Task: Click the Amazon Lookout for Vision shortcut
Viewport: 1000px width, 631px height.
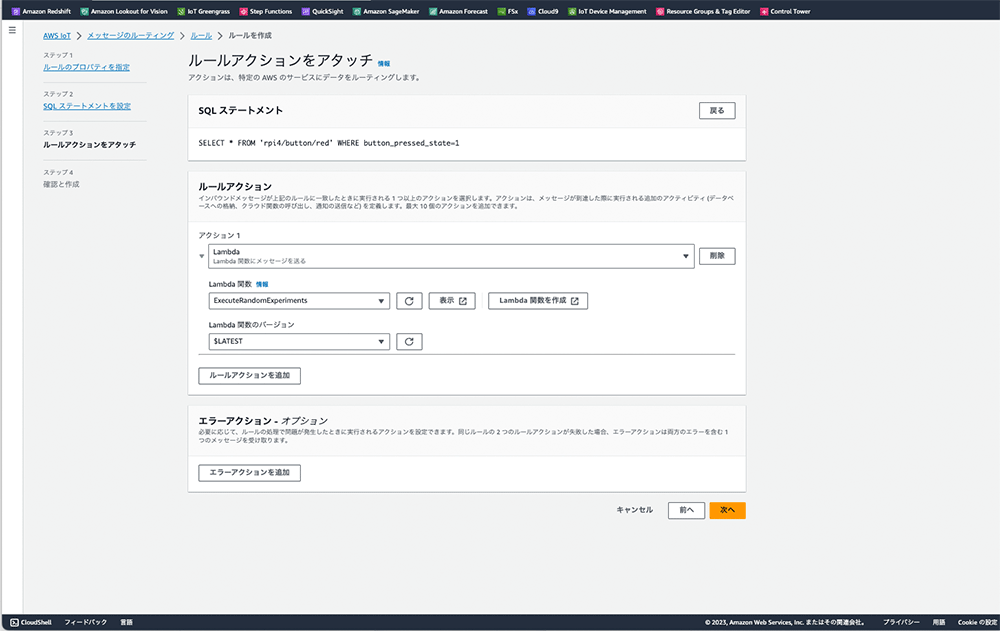Action: coord(124,11)
